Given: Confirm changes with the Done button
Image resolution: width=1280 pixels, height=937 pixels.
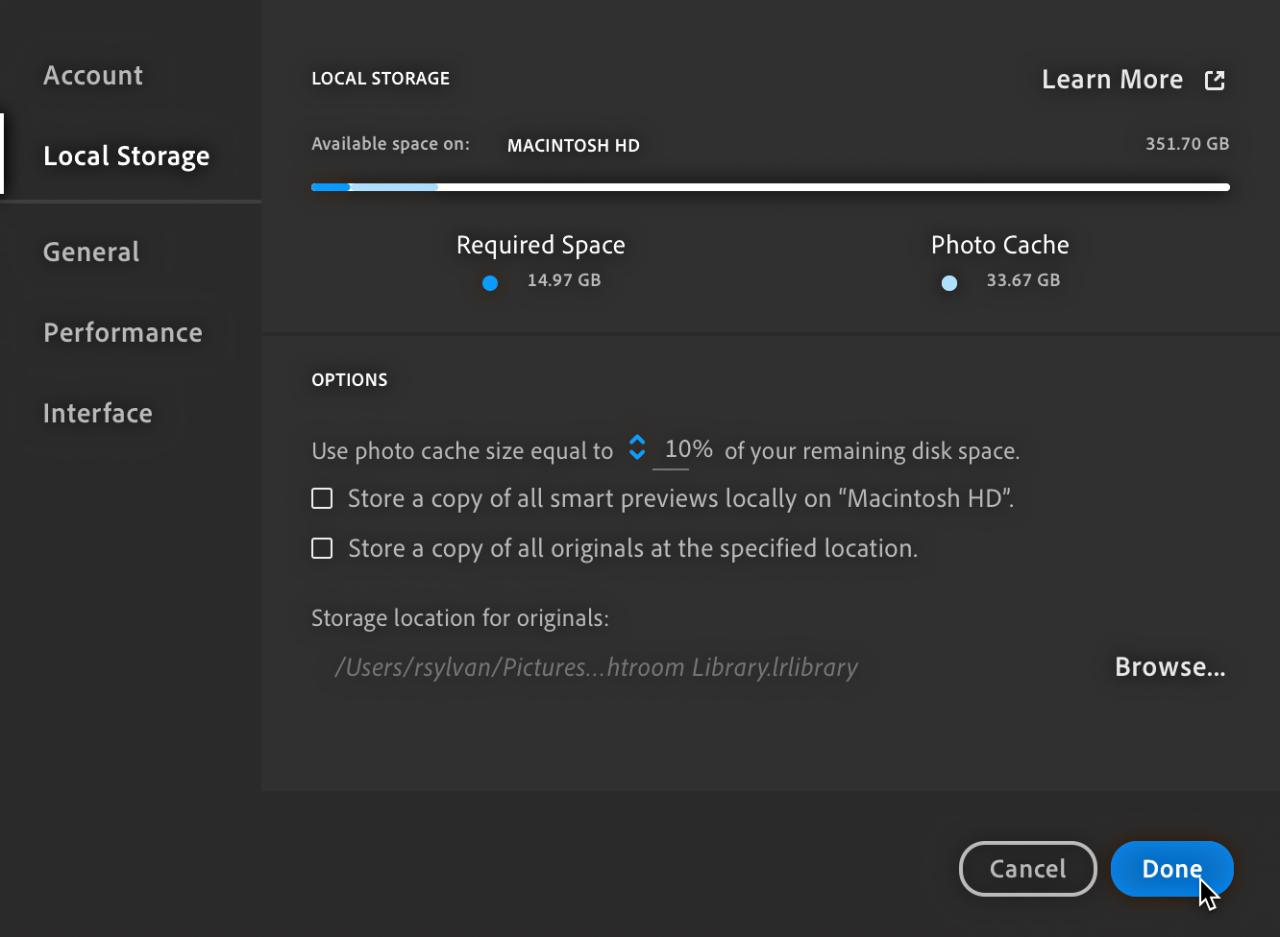Looking at the screenshot, I should point(1172,869).
